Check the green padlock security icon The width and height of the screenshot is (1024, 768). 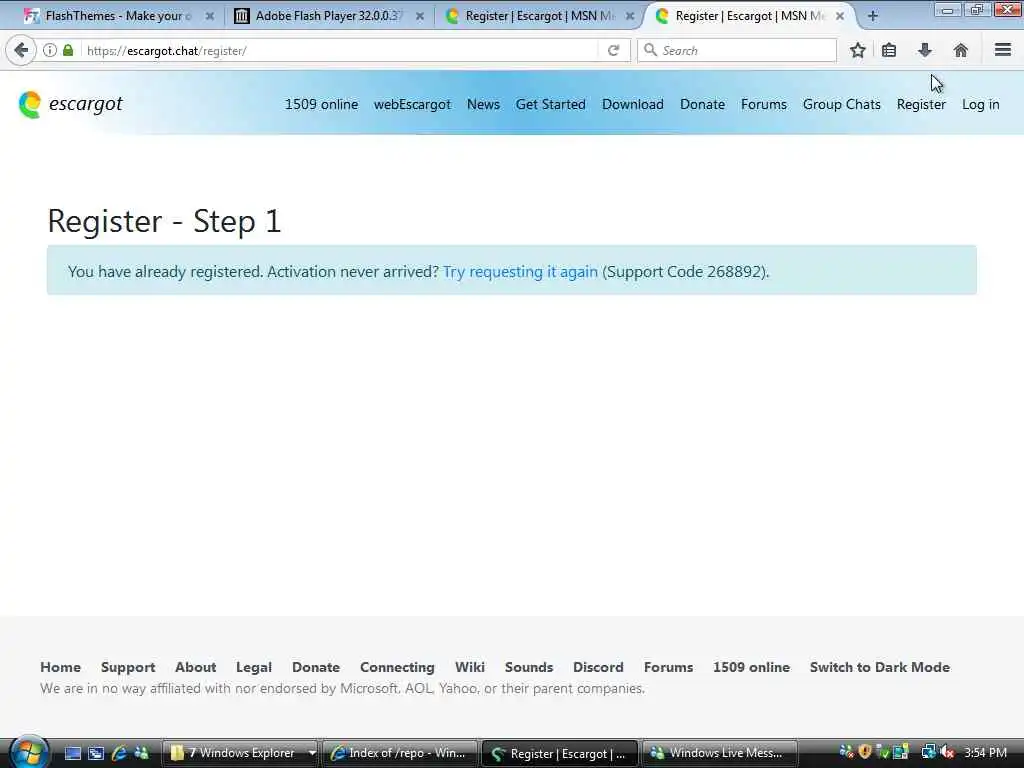(x=68, y=50)
